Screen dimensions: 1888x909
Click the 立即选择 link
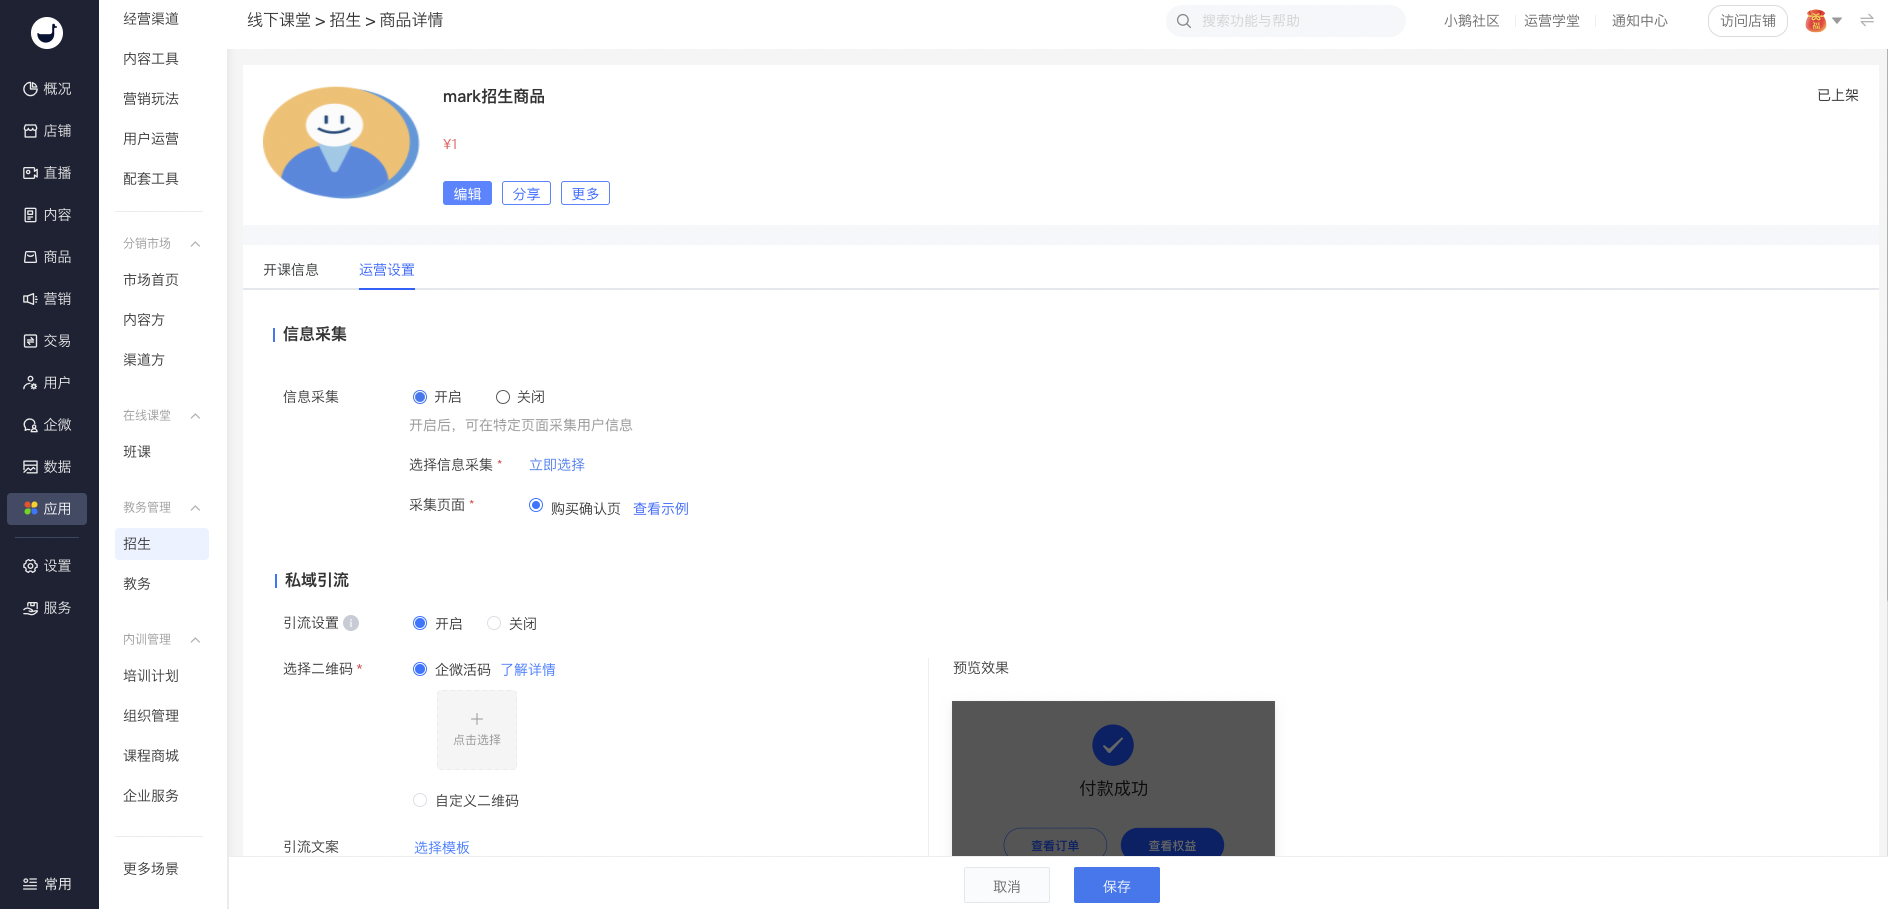pos(557,465)
